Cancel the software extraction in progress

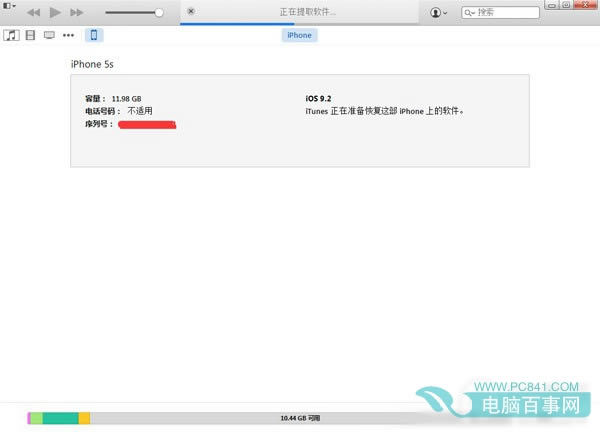click(191, 11)
